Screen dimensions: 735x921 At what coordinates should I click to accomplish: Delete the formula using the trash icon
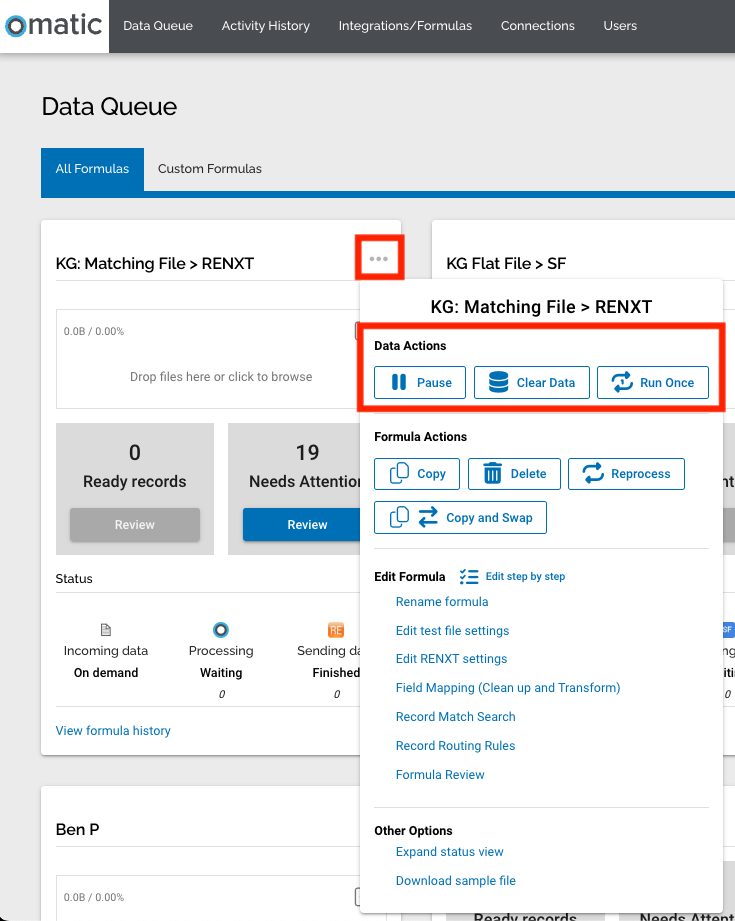click(x=514, y=474)
